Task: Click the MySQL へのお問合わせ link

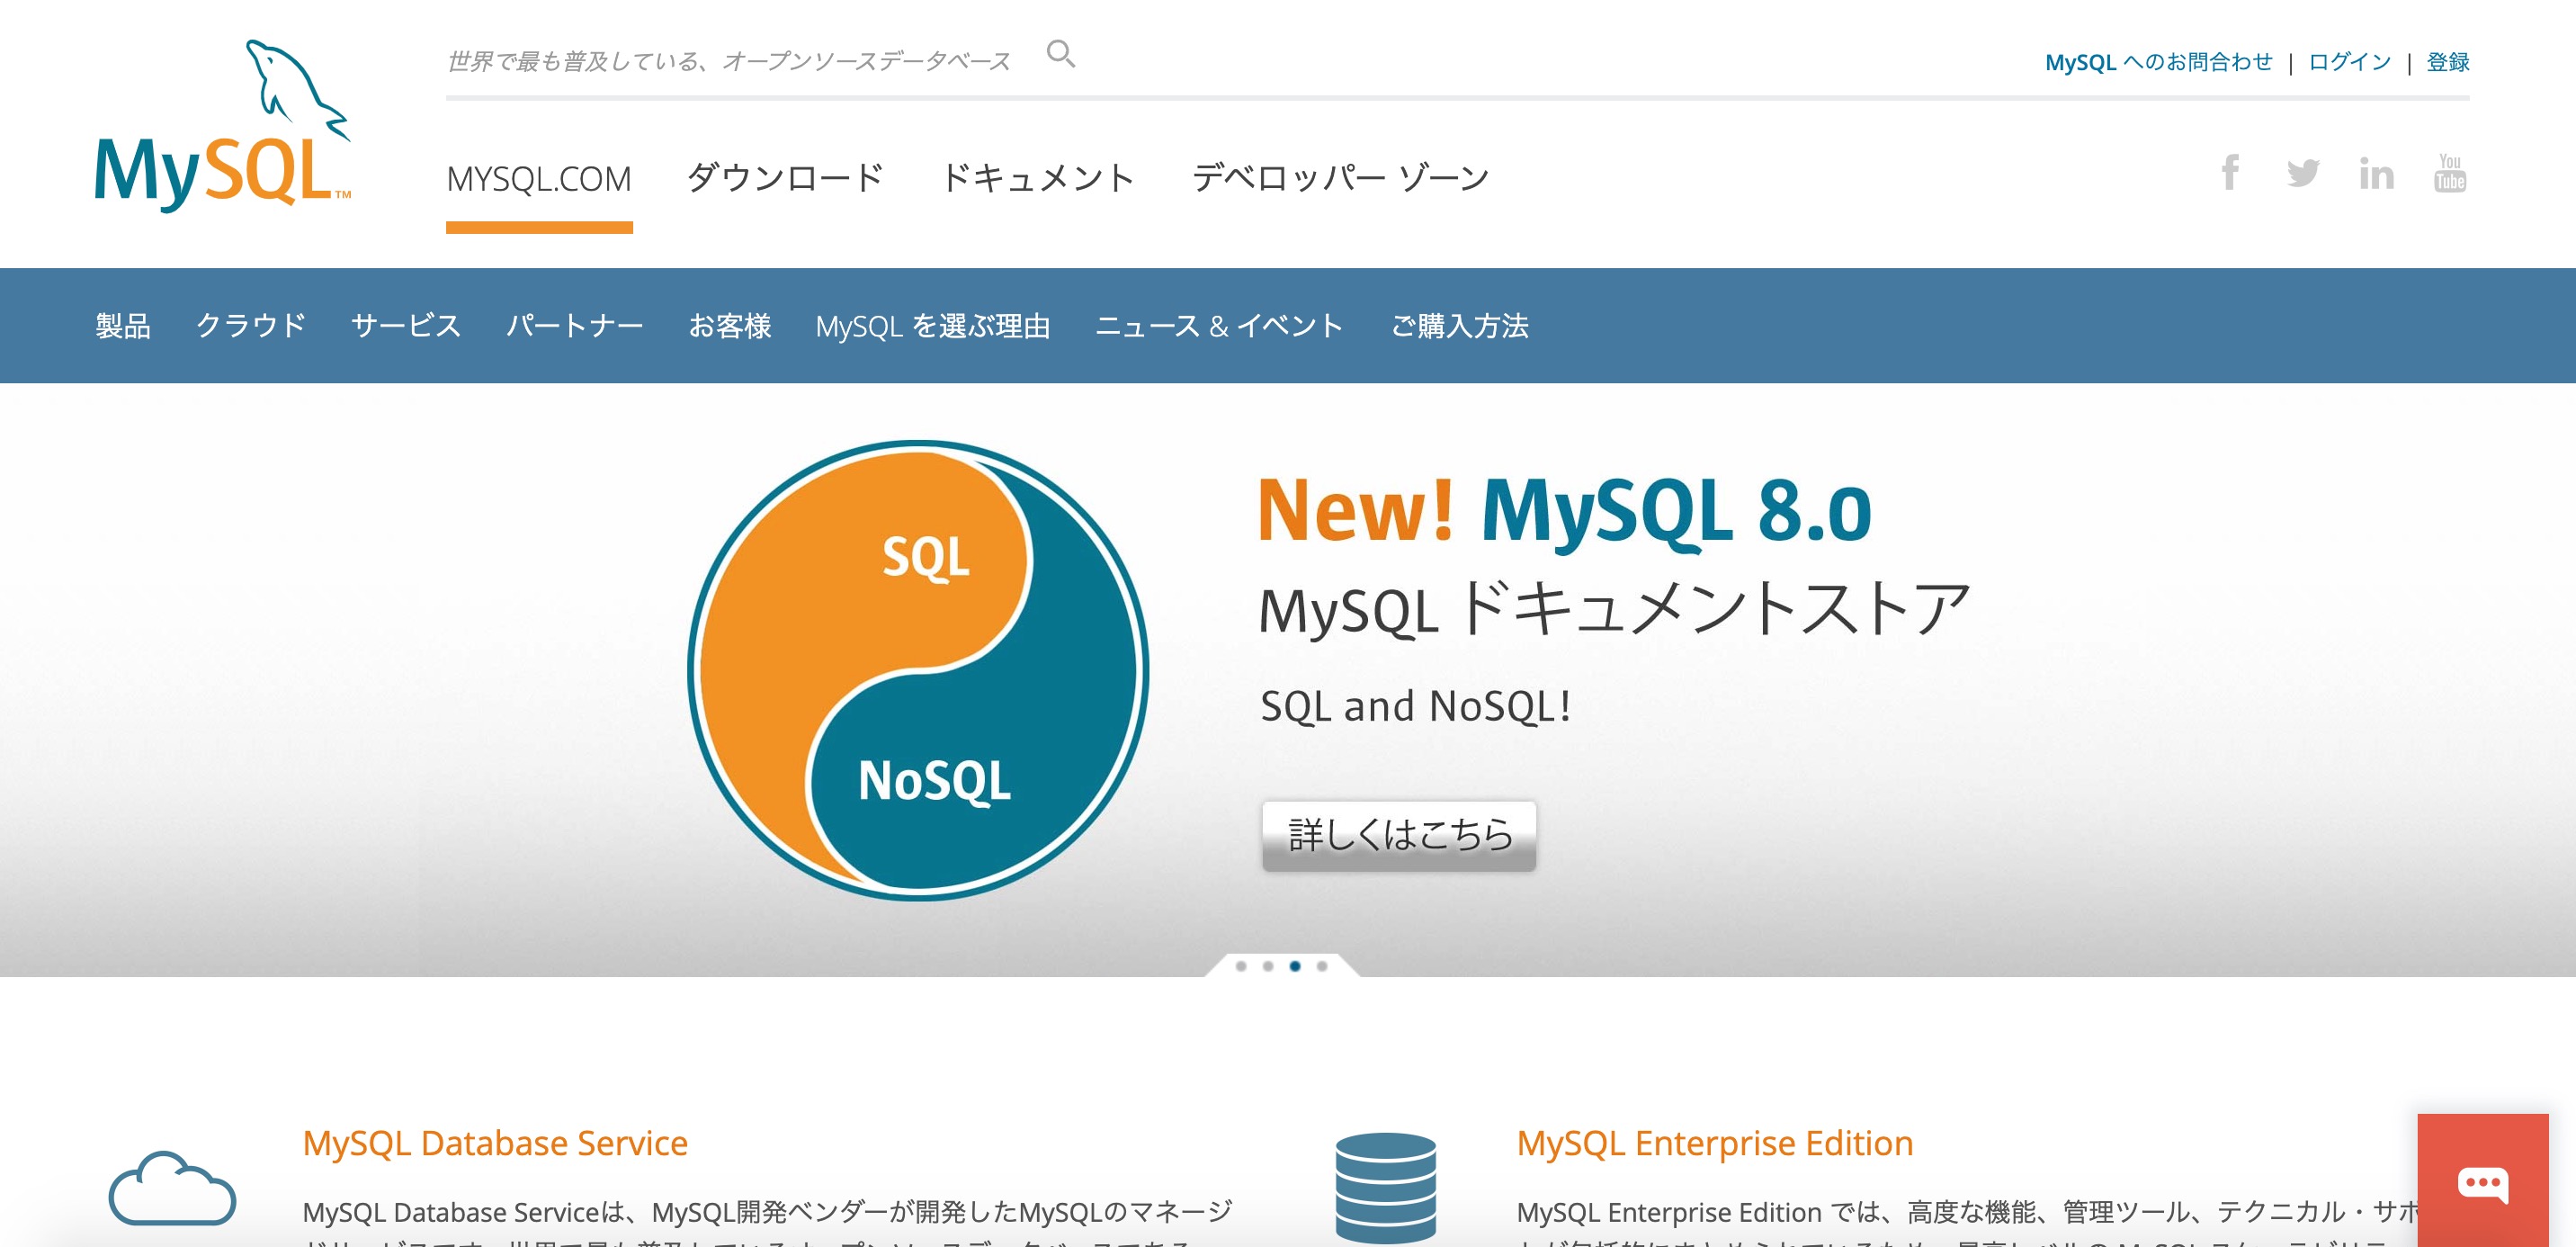Action: [x=2159, y=62]
